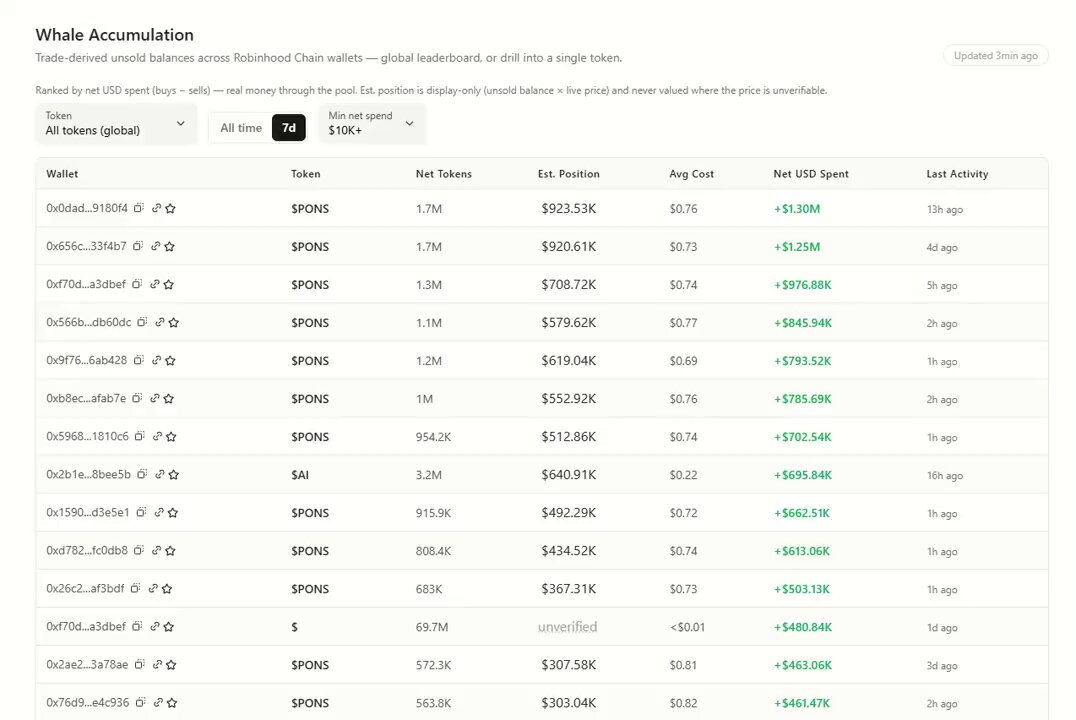Click the Whale Accumulation heading
This screenshot has height=720, width=1076.
pos(115,35)
